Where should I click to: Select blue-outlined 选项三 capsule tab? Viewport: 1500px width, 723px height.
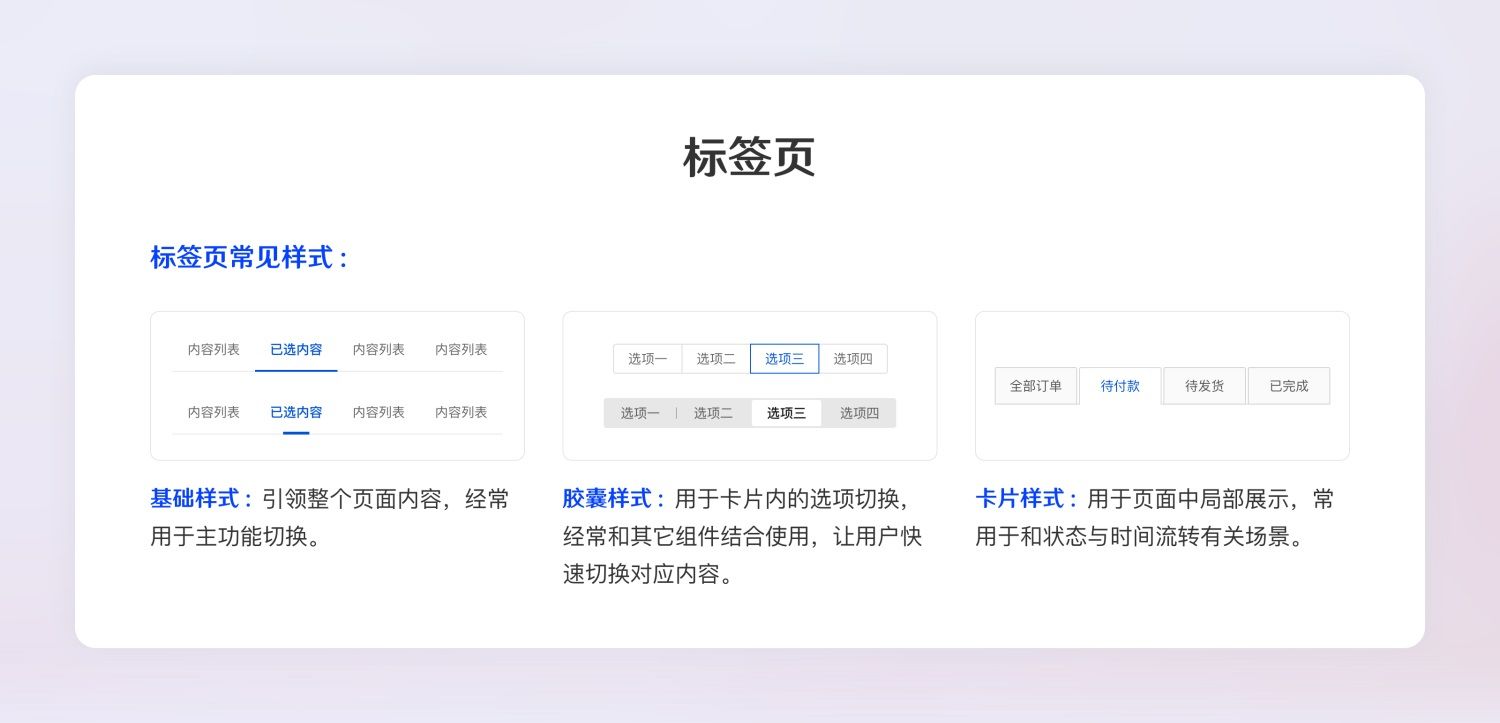pos(785,359)
